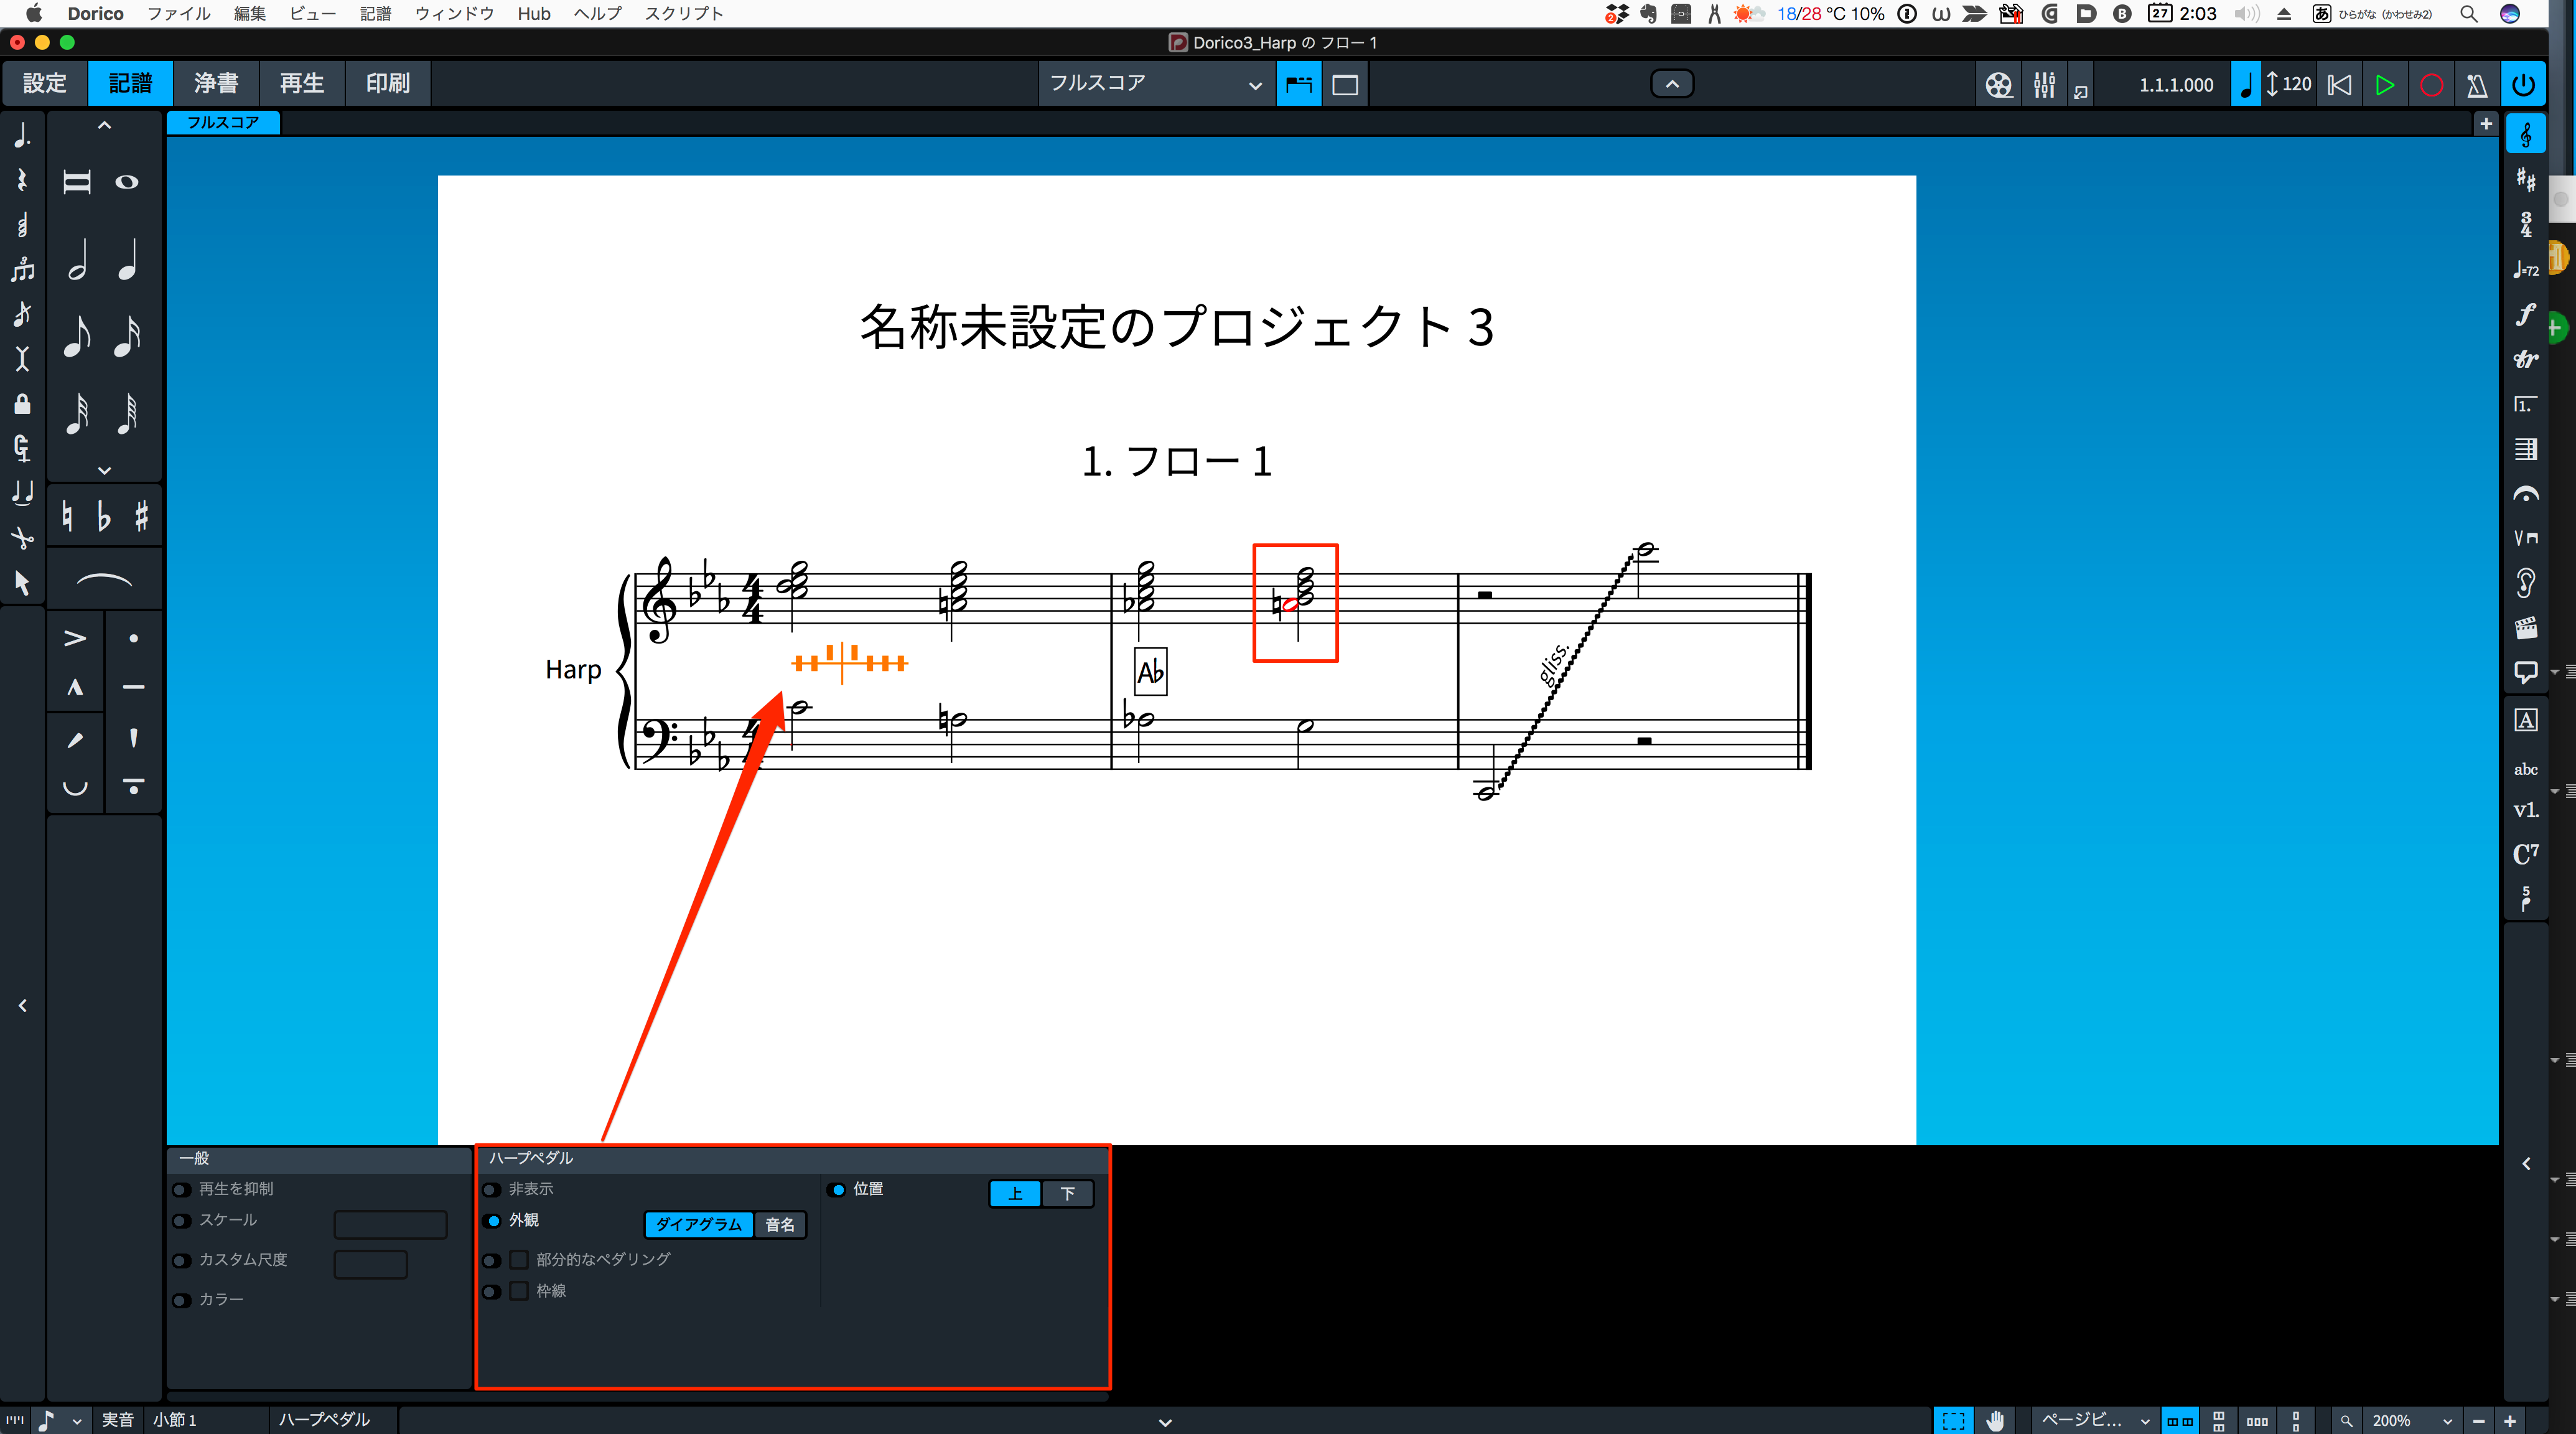The height and width of the screenshot is (1434, 2576).
Task: Expand the ページビュー view type dropdown
Action: [2094, 1420]
